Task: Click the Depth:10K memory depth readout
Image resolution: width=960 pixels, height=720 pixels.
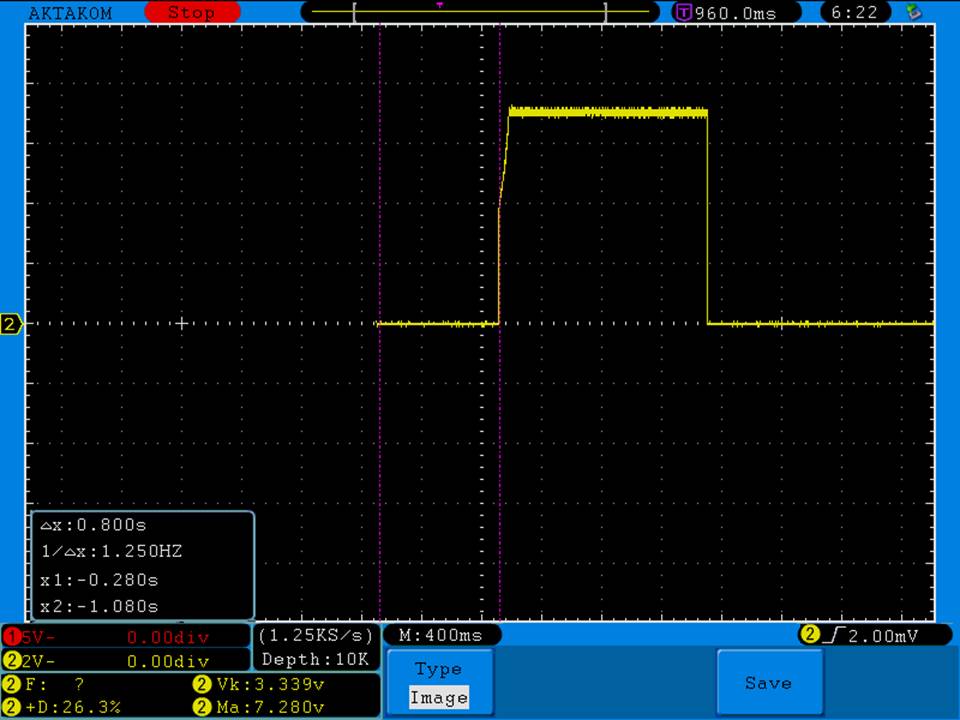Action: pyautogui.click(x=315, y=659)
